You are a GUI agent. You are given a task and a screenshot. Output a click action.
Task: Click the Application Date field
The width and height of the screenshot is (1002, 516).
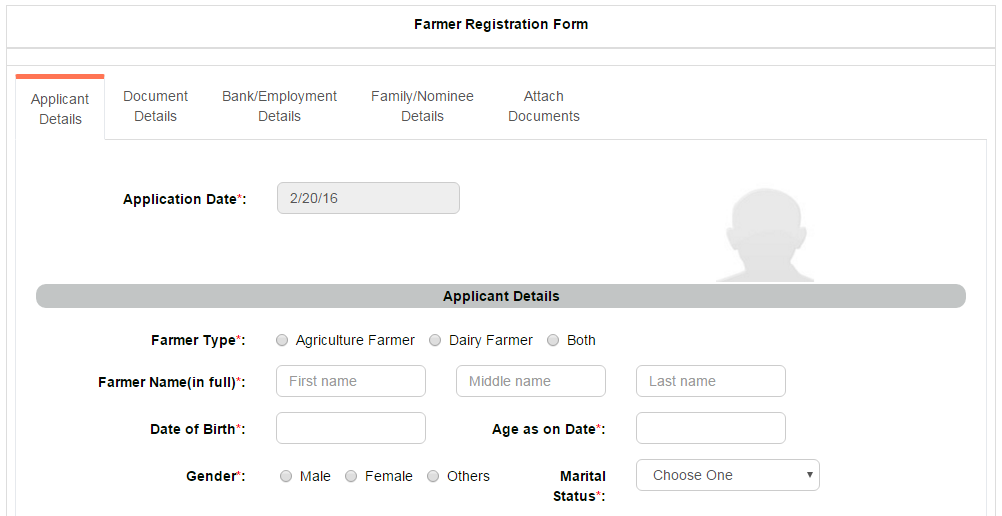pyautogui.click(x=368, y=198)
